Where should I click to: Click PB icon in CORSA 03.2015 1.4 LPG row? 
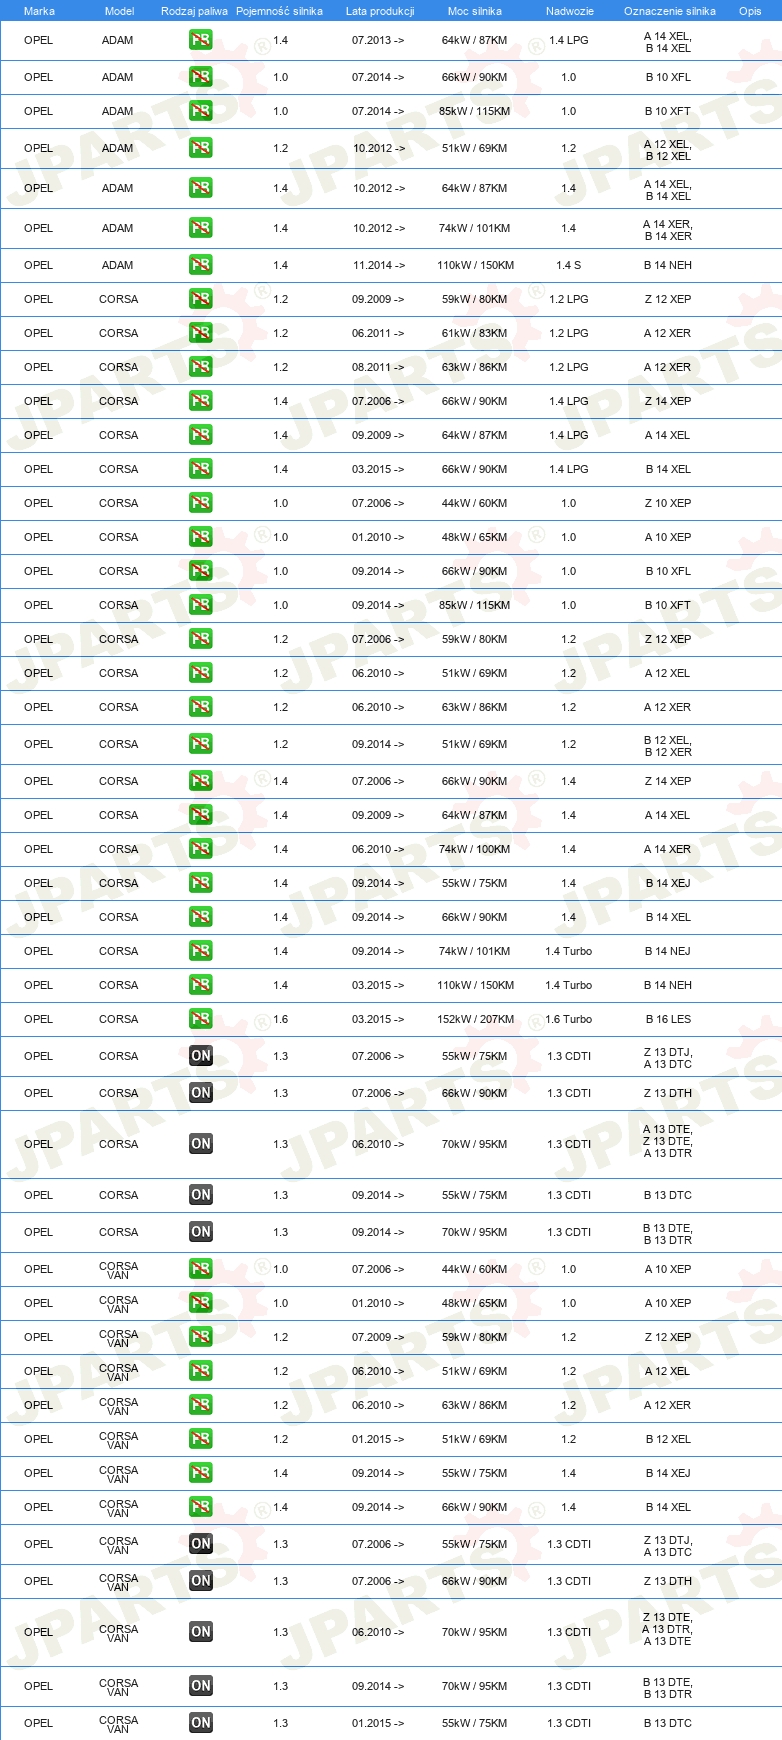click(201, 469)
